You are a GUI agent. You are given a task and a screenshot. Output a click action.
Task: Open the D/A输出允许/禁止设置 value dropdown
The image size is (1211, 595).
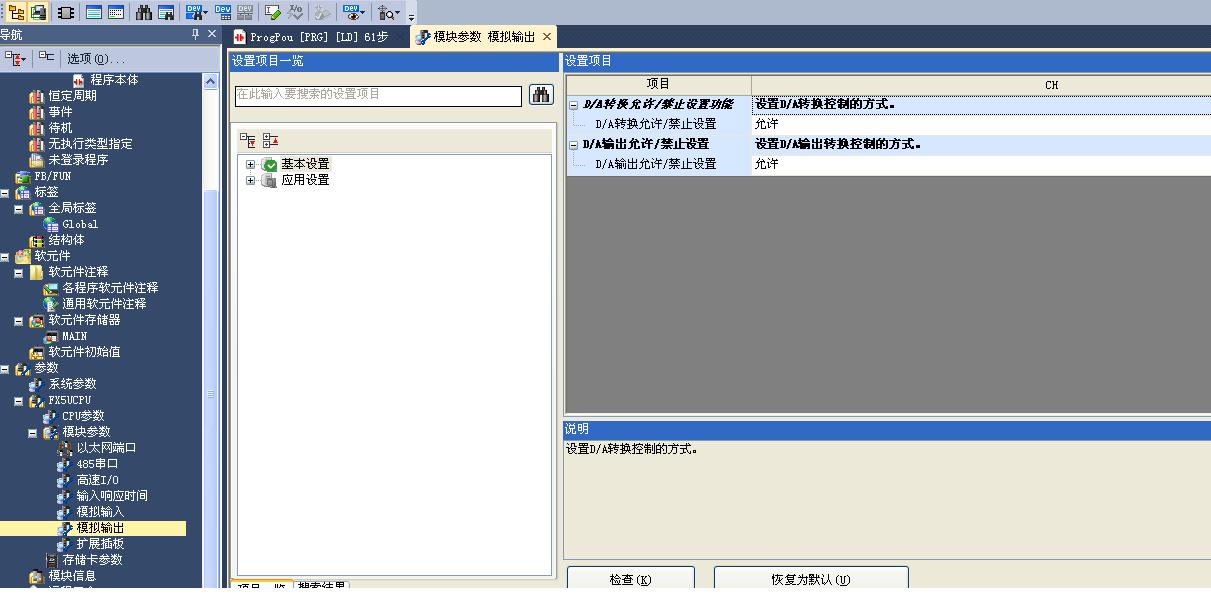coord(980,164)
